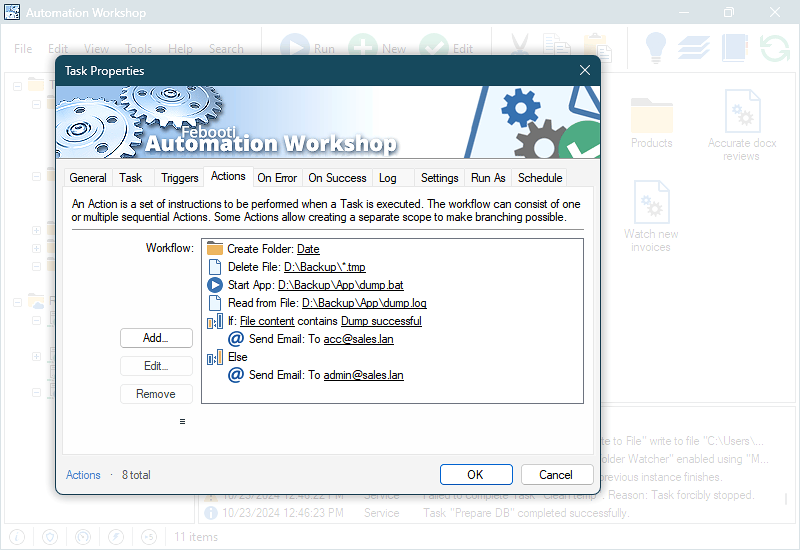Image resolution: width=800 pixels, height=550 pixels.
Task: Open the D:\Backup\App\dump.log link
Action: click(x=364, y=303)
